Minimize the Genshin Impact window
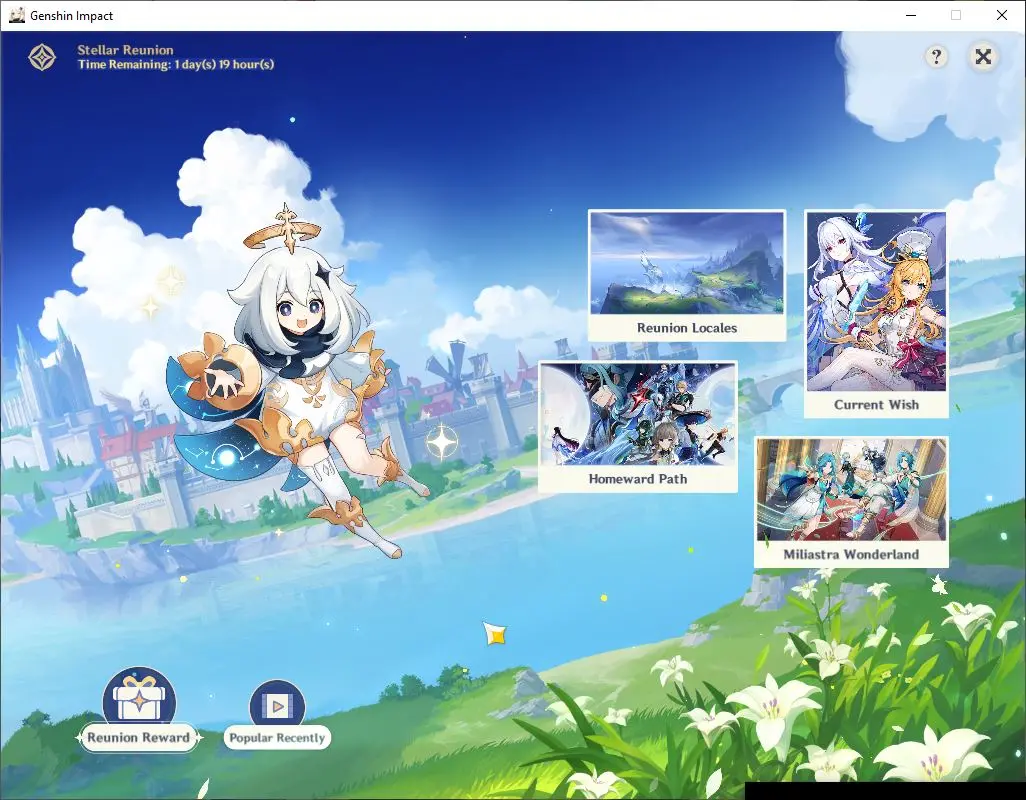Image resolution: width=1026 pixels, height=800 pixels. click(x=911, y=15)
